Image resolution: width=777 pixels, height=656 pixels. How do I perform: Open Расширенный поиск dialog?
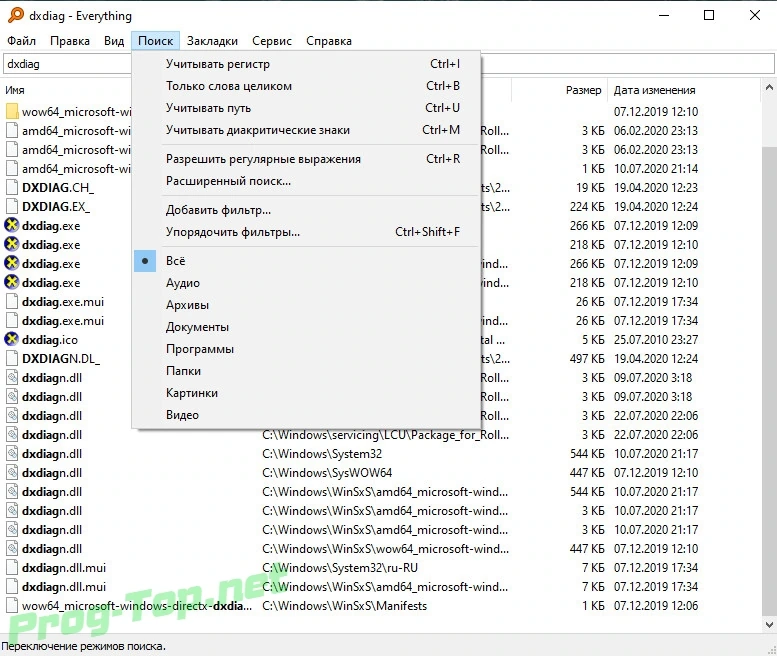pyautogui.click(x=306, y=181)
